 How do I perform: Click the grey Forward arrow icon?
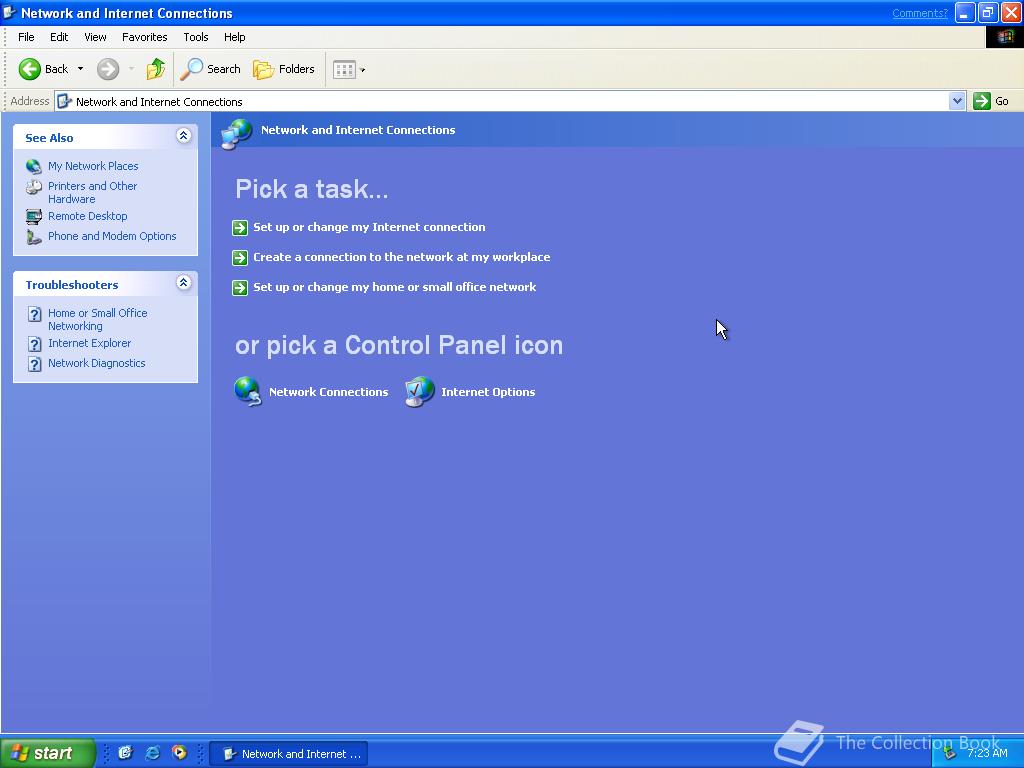[108, 69]
